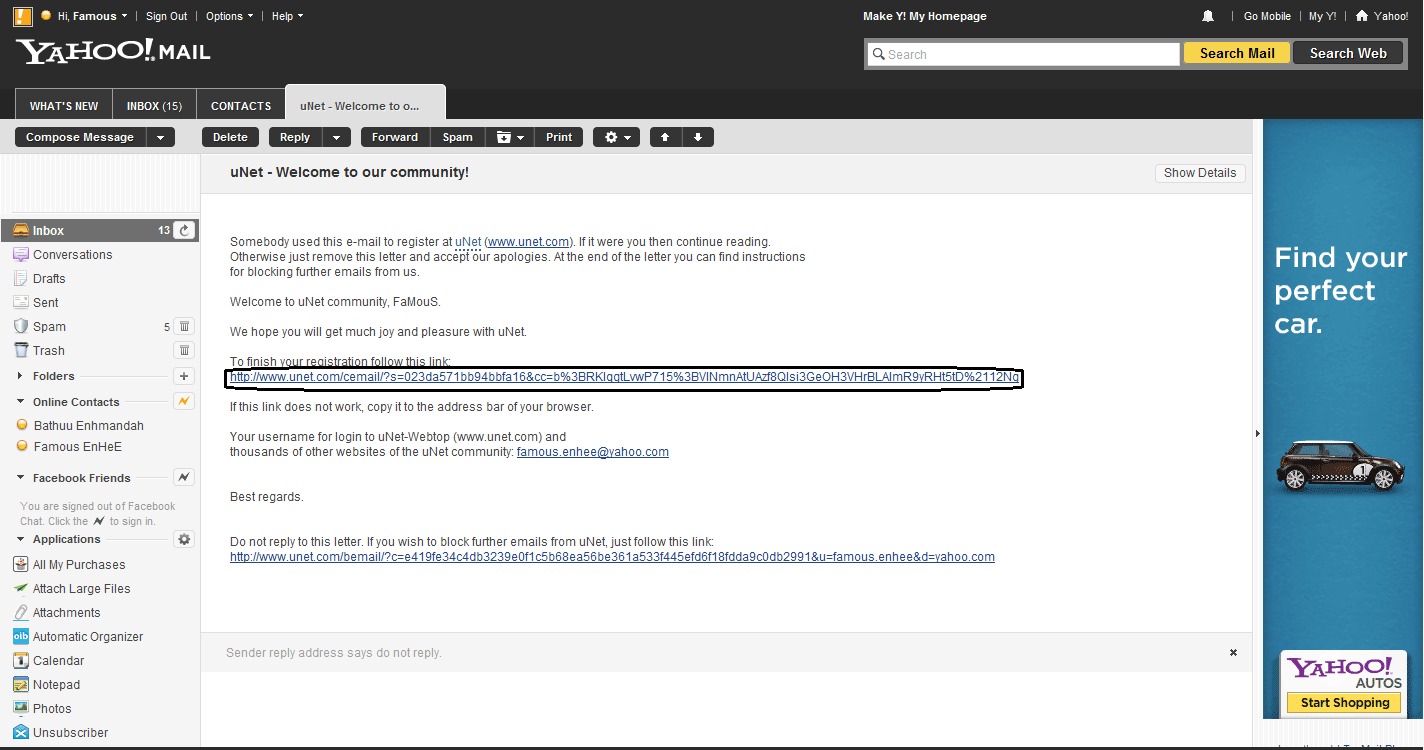Viewport: 1424px width, 750px height.
Task: Click Facebook Friends sign-in icon
Action: (184, 477)
